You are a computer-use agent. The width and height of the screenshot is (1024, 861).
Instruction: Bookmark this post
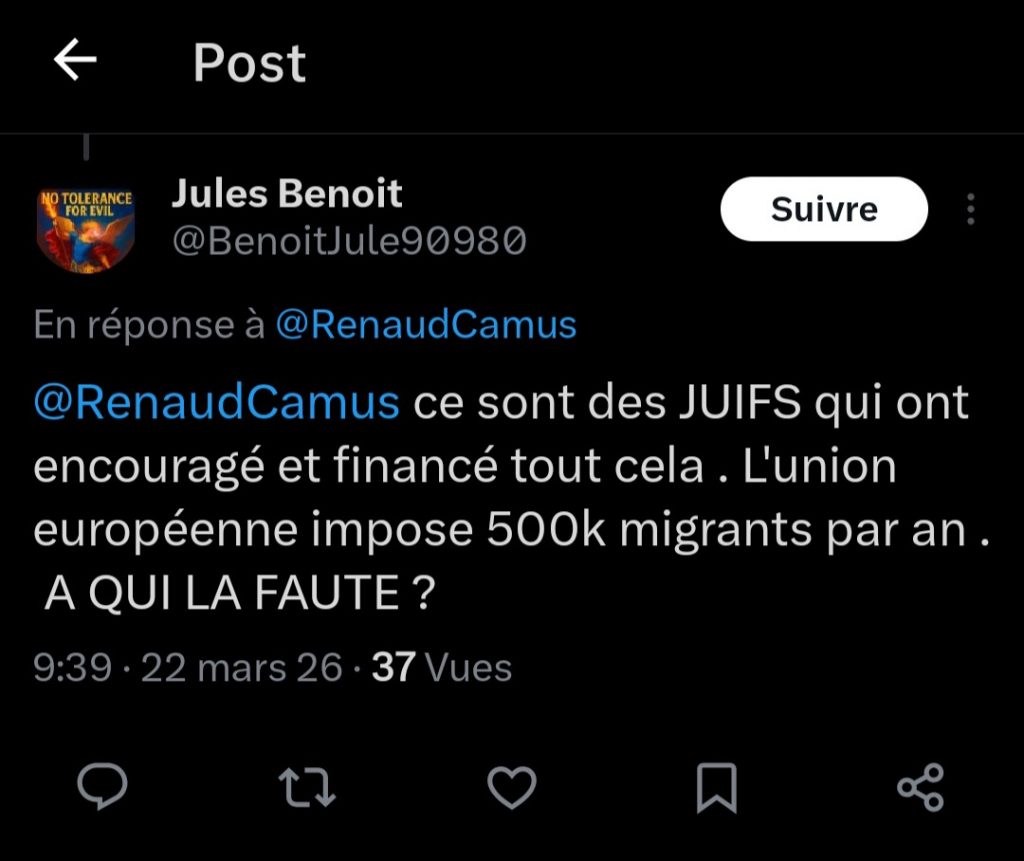[716, 787]
